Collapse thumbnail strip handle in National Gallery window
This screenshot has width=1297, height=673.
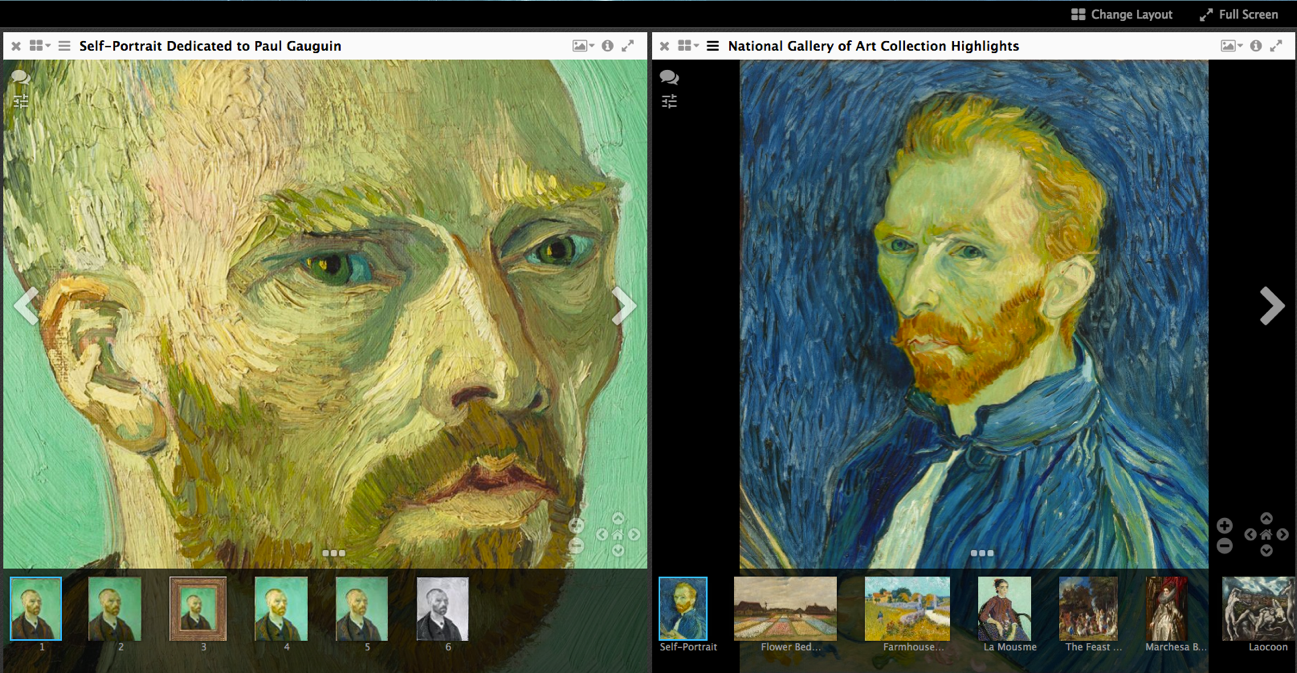pyautogui.click(x=982, y=553)
